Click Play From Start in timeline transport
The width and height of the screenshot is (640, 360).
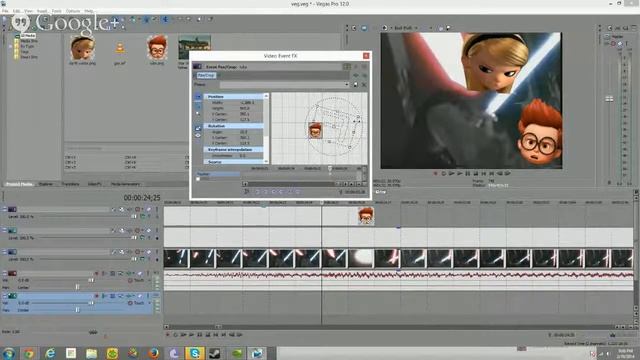pos(183,335)
